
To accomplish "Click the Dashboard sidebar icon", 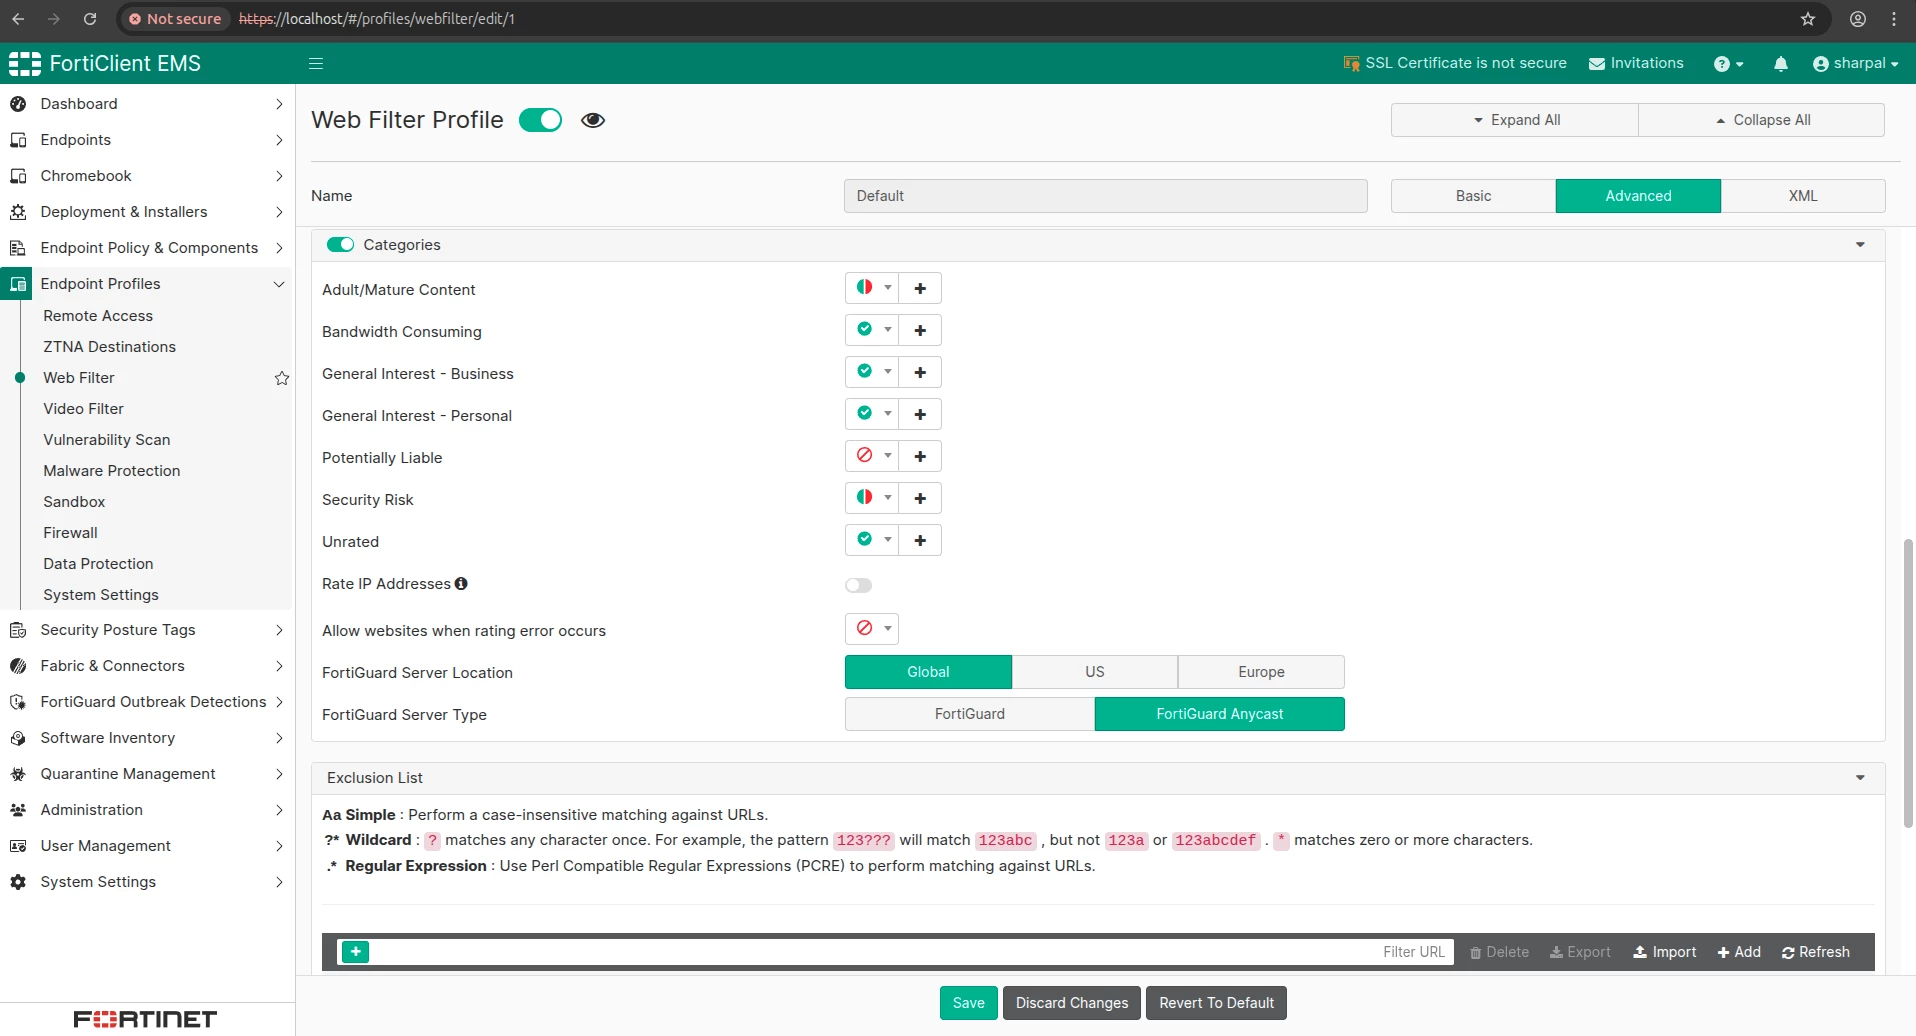I will [x=18, y=104].
